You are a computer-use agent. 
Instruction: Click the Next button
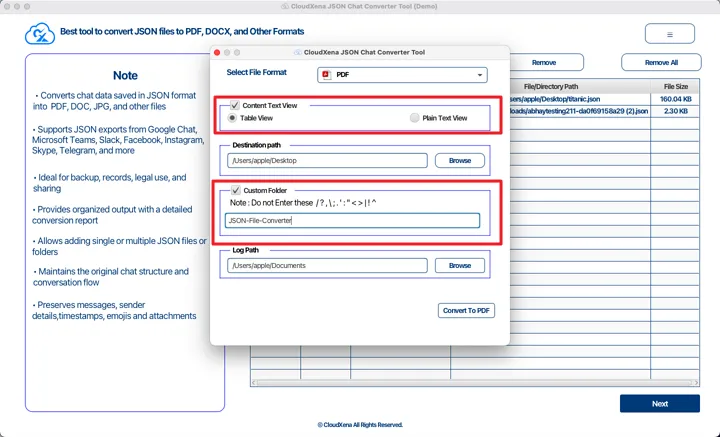click(x=659, y=404)
